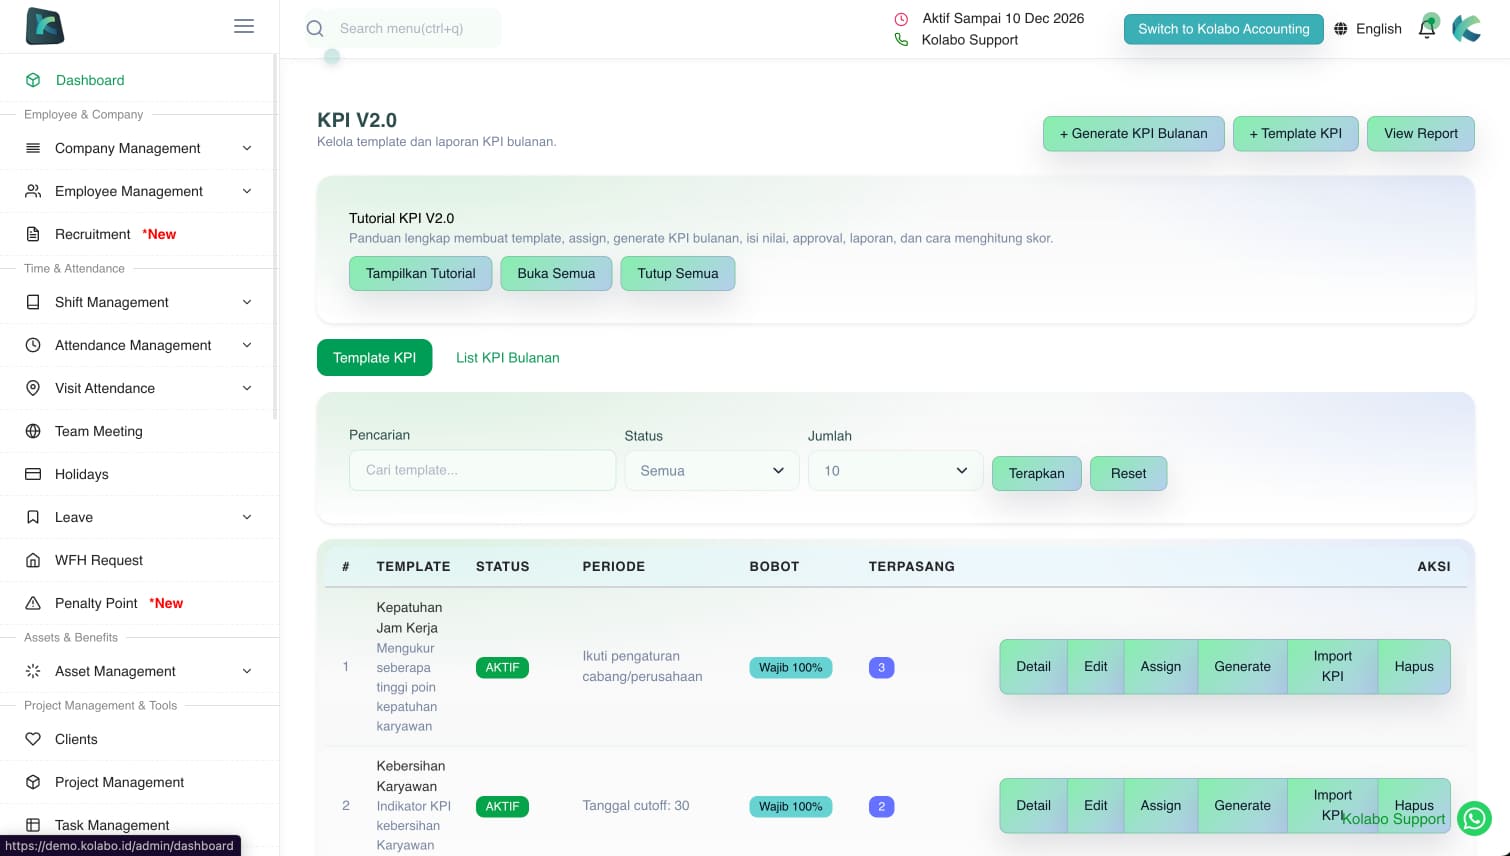Expand the Attendance Management chevron
1510x856 pixels.
click(247, 345)
